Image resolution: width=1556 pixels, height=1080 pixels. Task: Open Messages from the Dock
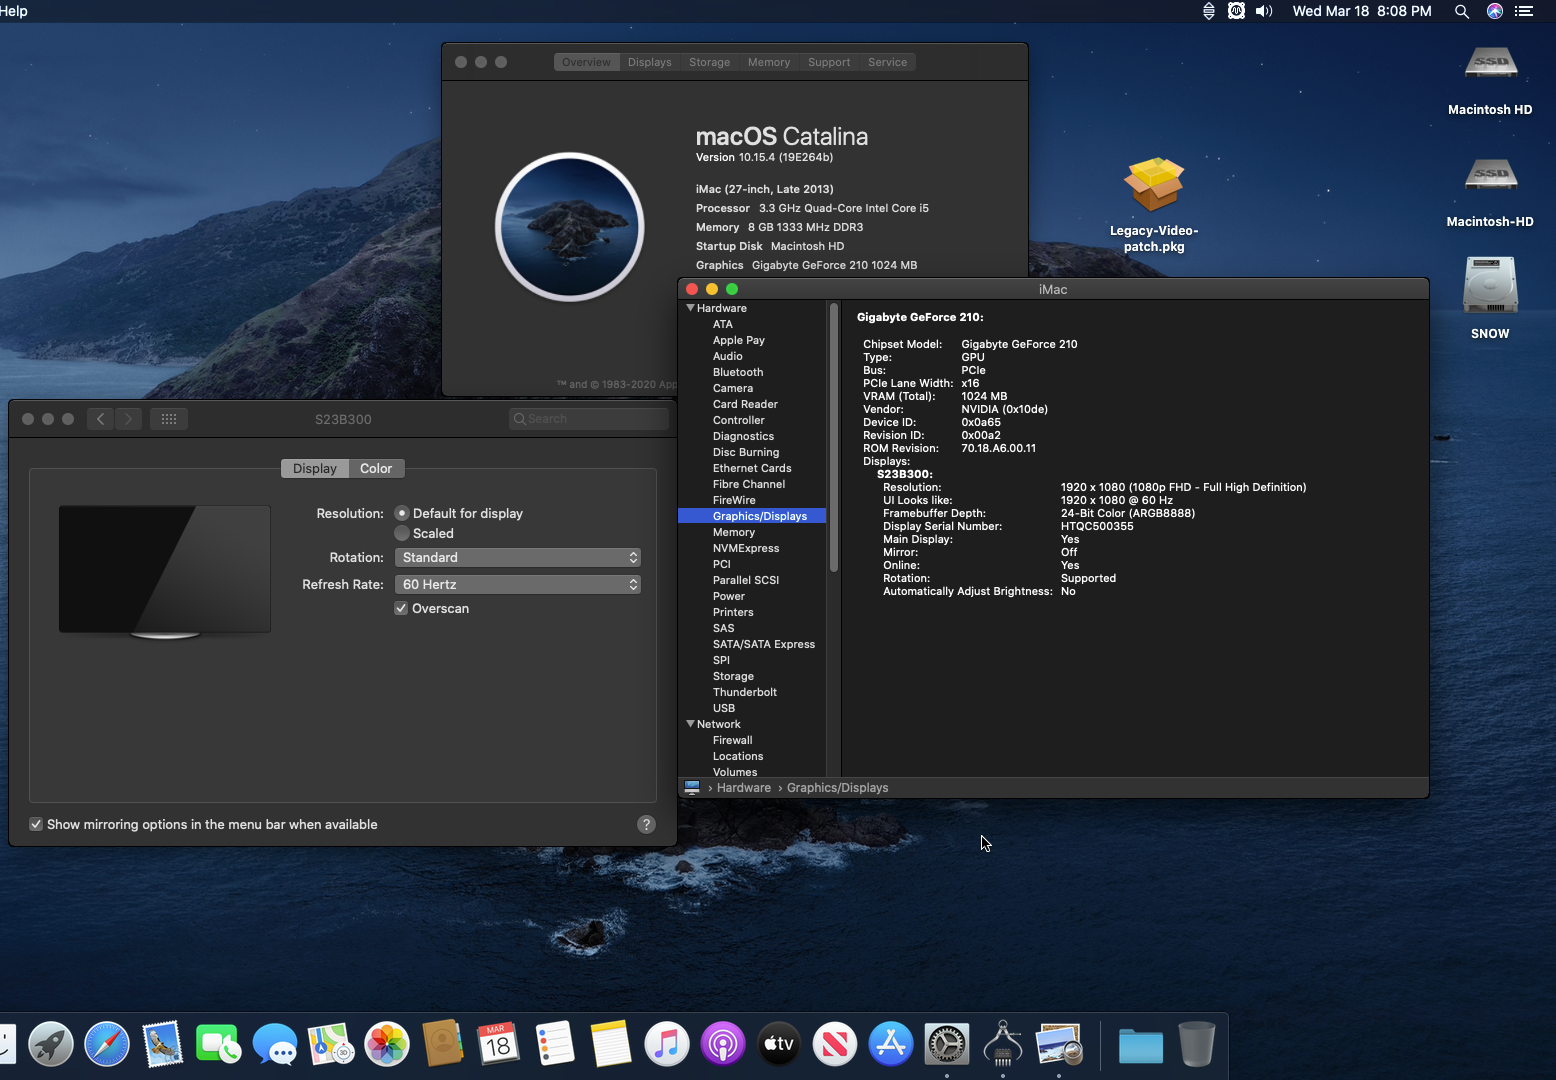[x=275, y=1045]
